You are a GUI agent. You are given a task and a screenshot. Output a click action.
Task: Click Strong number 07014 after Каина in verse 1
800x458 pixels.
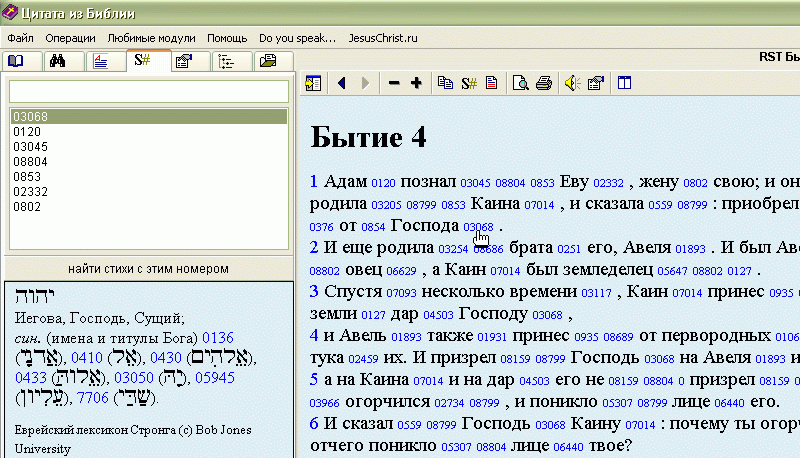click(x=538, y=205)
